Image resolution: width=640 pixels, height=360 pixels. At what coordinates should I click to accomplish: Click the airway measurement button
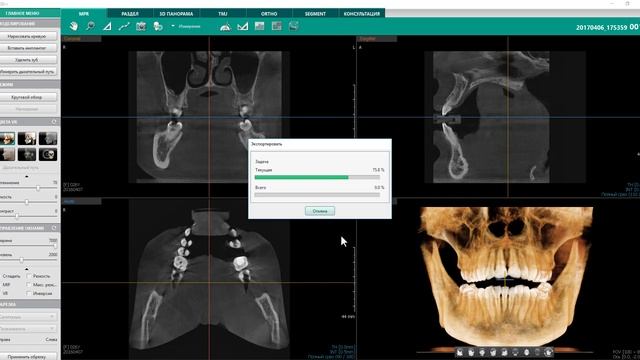click(28, 71)
